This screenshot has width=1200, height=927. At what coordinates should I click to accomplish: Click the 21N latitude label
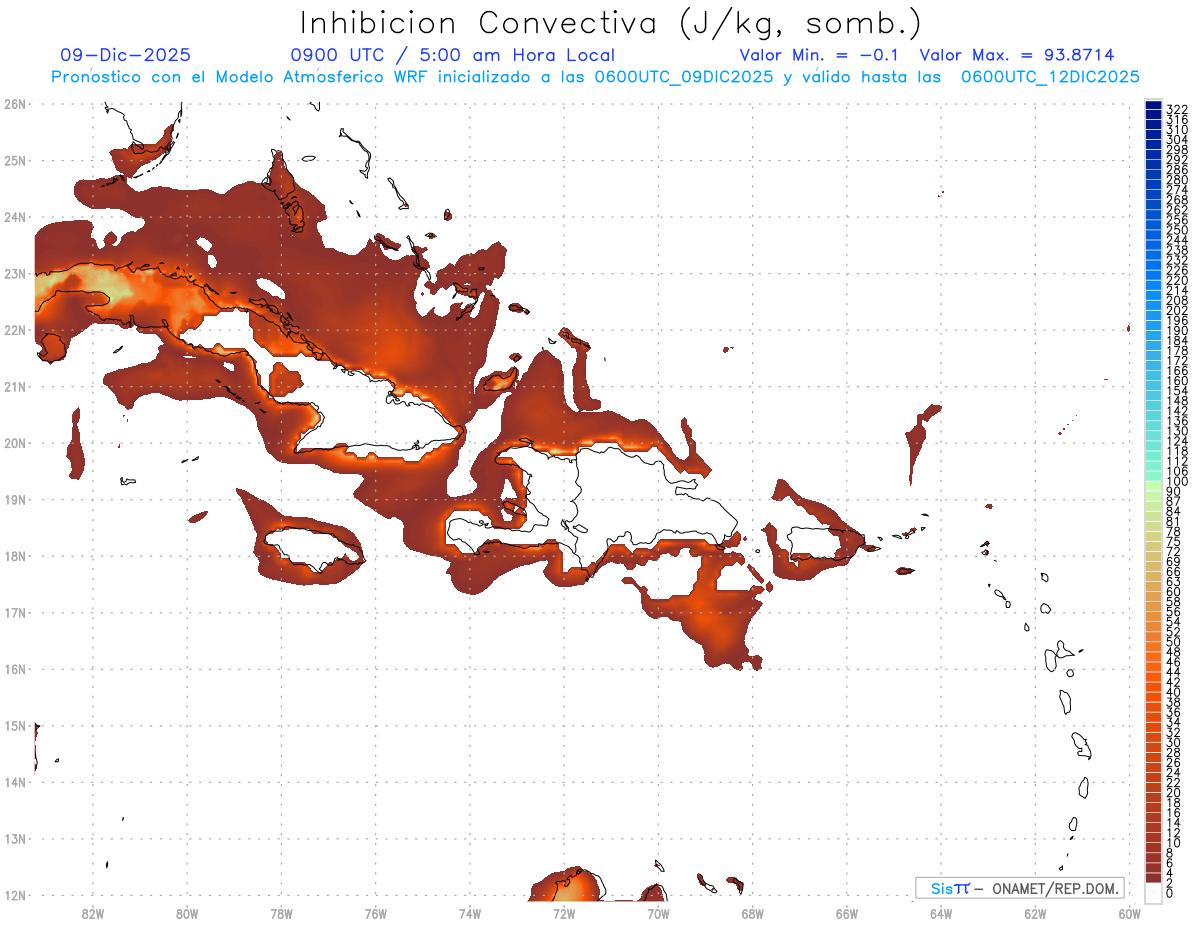15,386
